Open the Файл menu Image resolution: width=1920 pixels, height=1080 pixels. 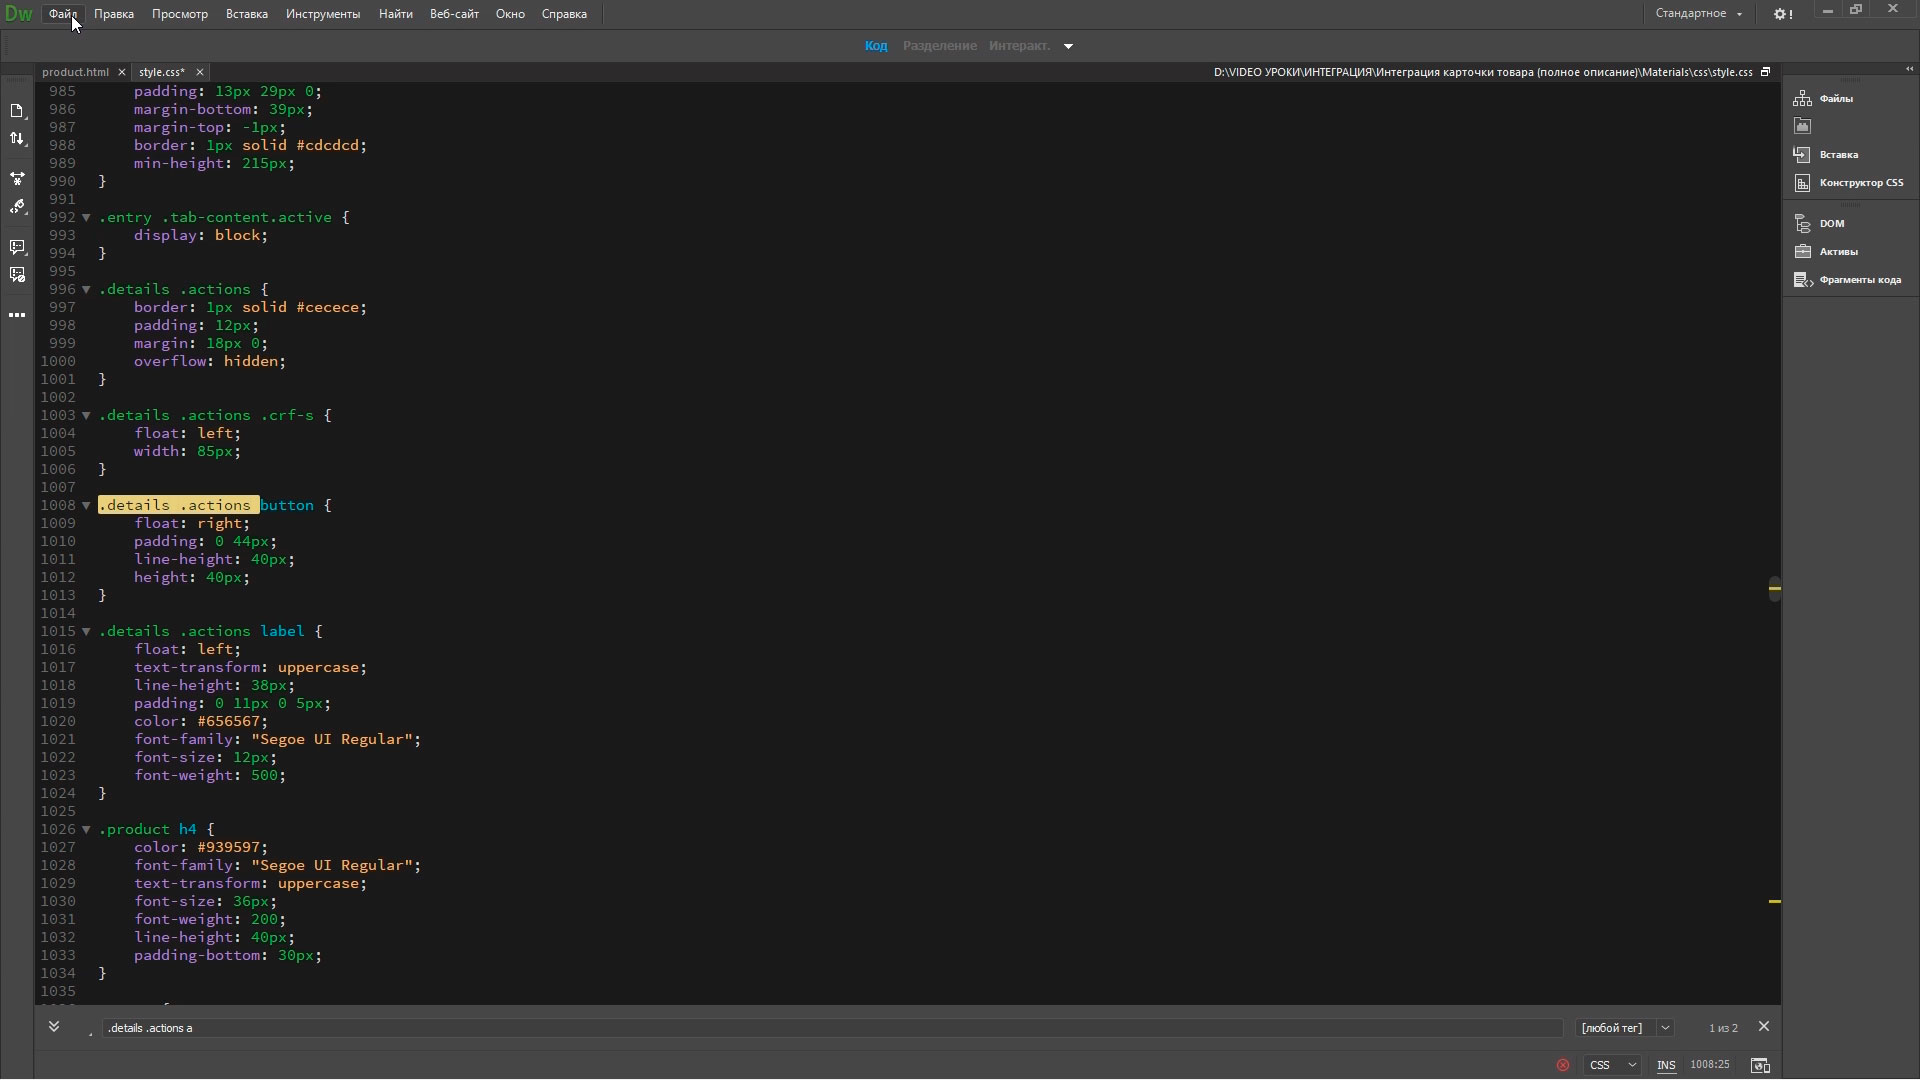coord(62,14)
